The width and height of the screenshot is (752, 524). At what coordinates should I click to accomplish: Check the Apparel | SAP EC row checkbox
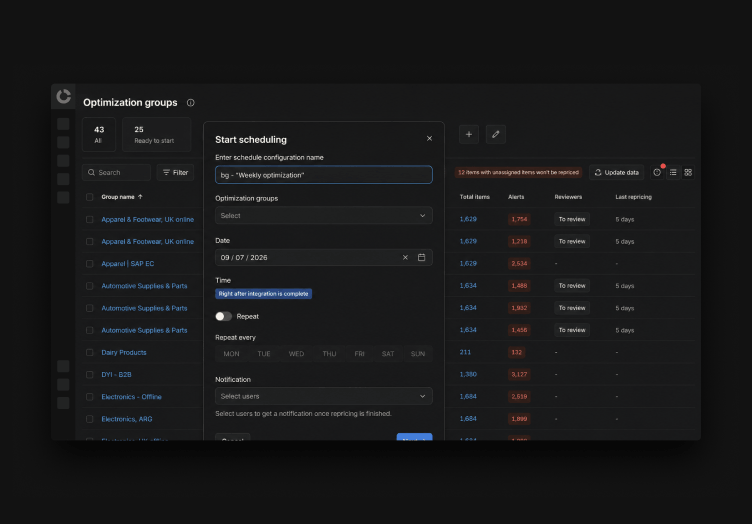(x=90, y=264)
